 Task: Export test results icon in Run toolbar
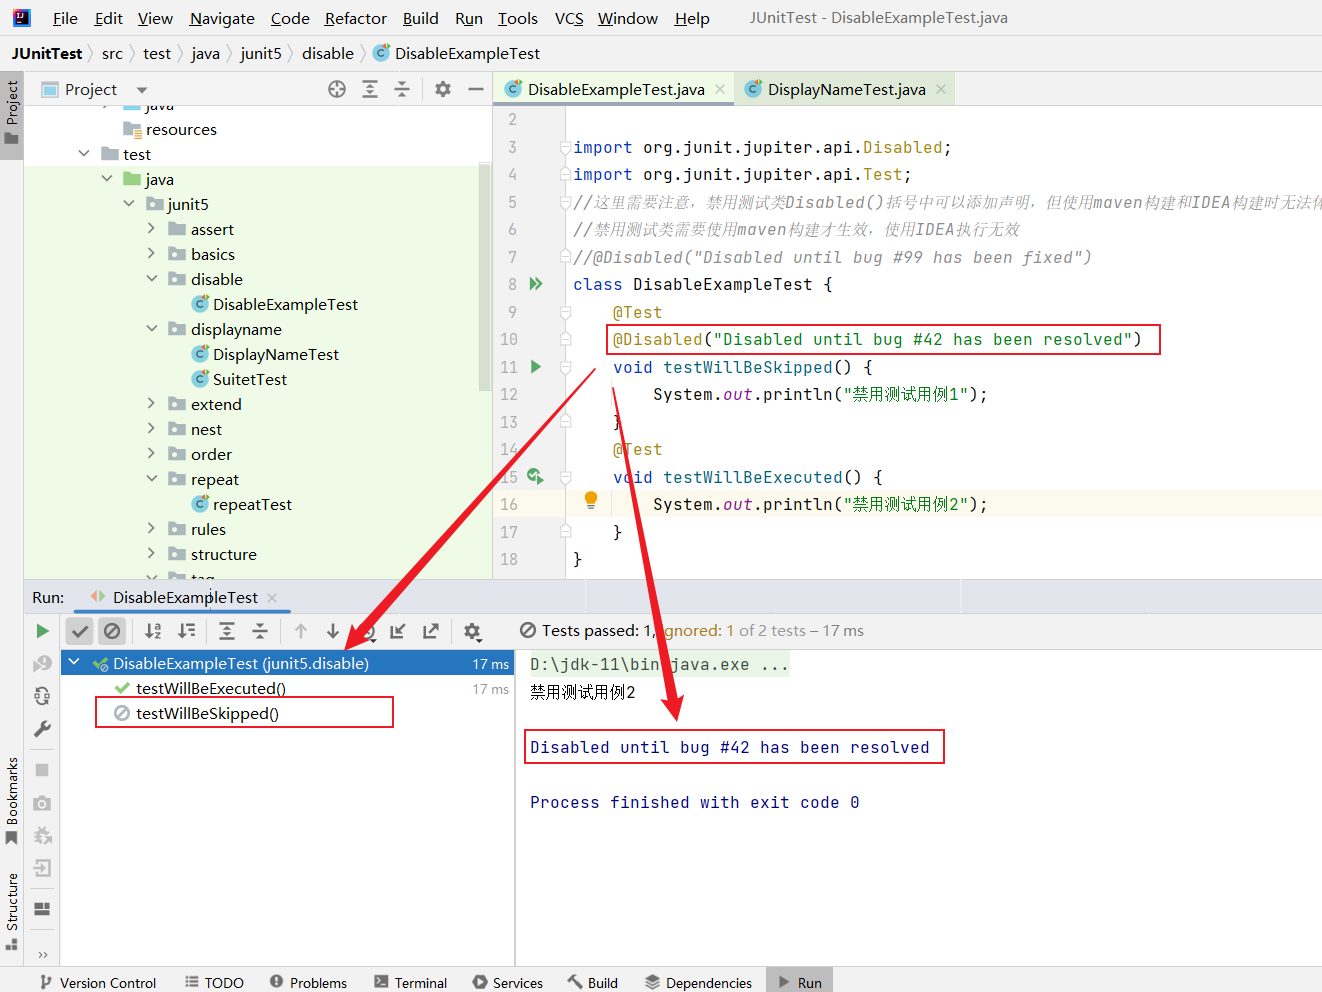(431, 631)
